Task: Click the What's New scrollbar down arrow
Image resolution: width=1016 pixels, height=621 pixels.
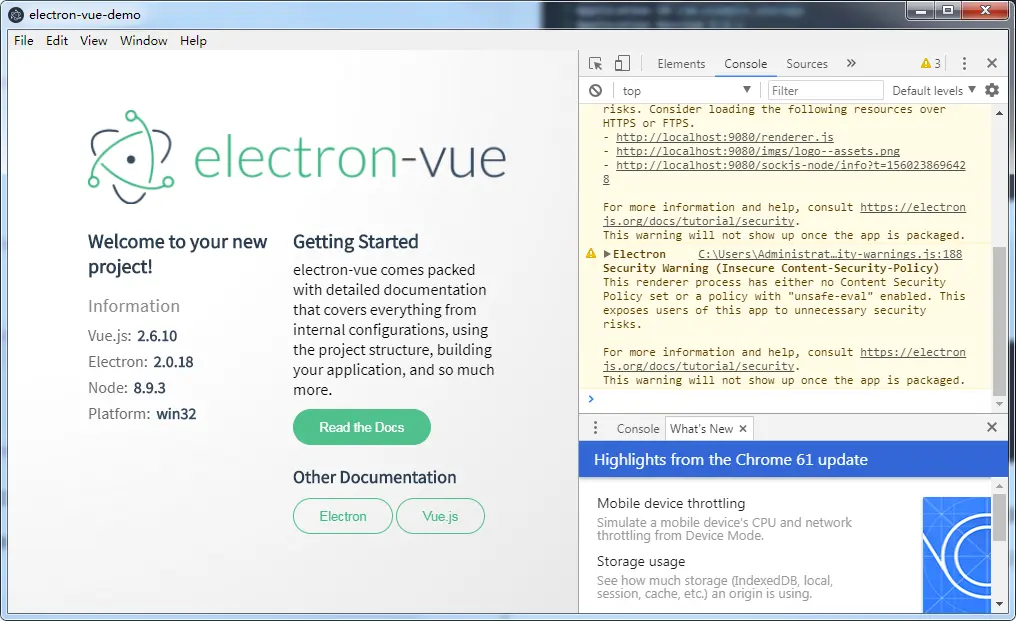Action: [x=999, y=603]
